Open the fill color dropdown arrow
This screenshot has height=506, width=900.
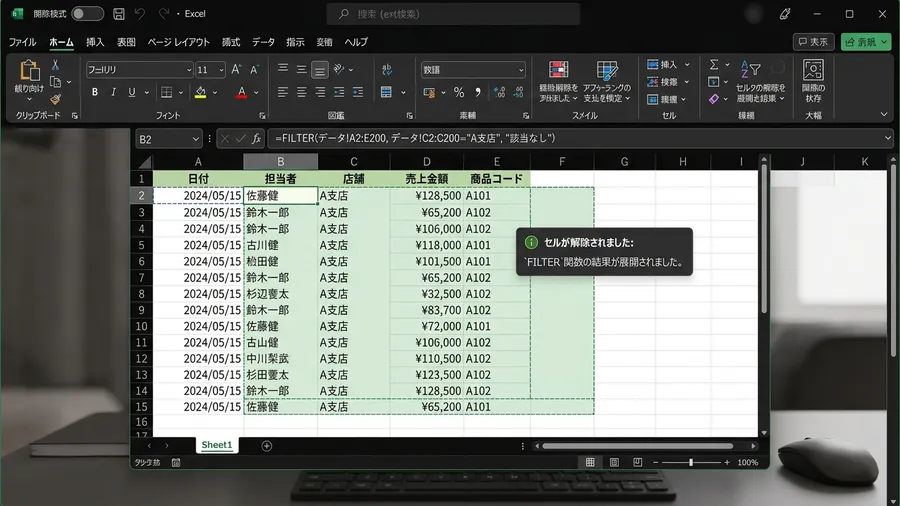pyautogui.click(x=215, y=92)
